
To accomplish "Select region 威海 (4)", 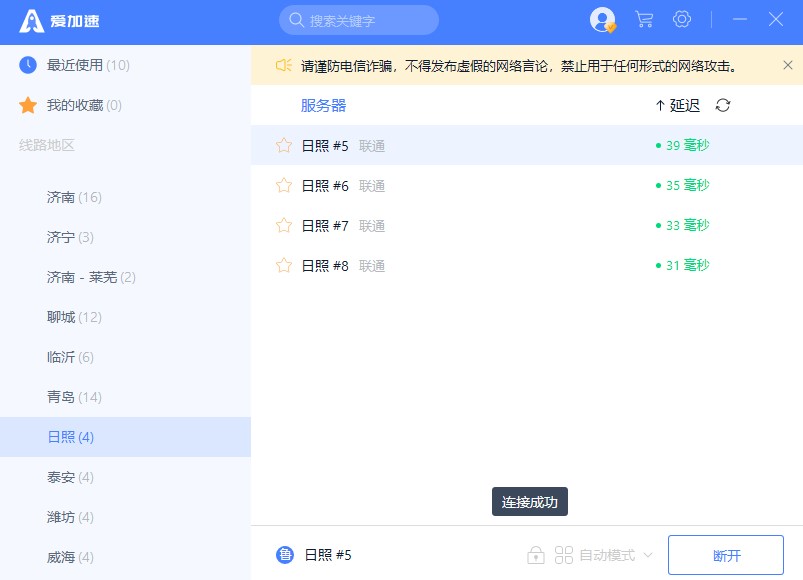I will point(125,556).
